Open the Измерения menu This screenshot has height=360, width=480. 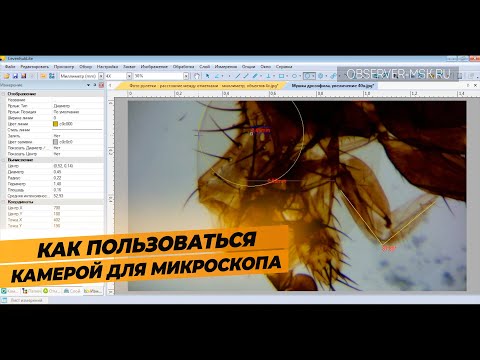click(x=226, y=67)
